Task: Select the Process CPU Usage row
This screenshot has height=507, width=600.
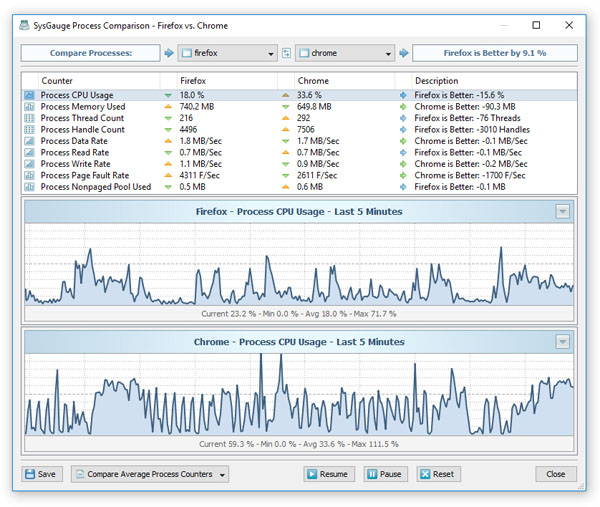Action: 299,95
